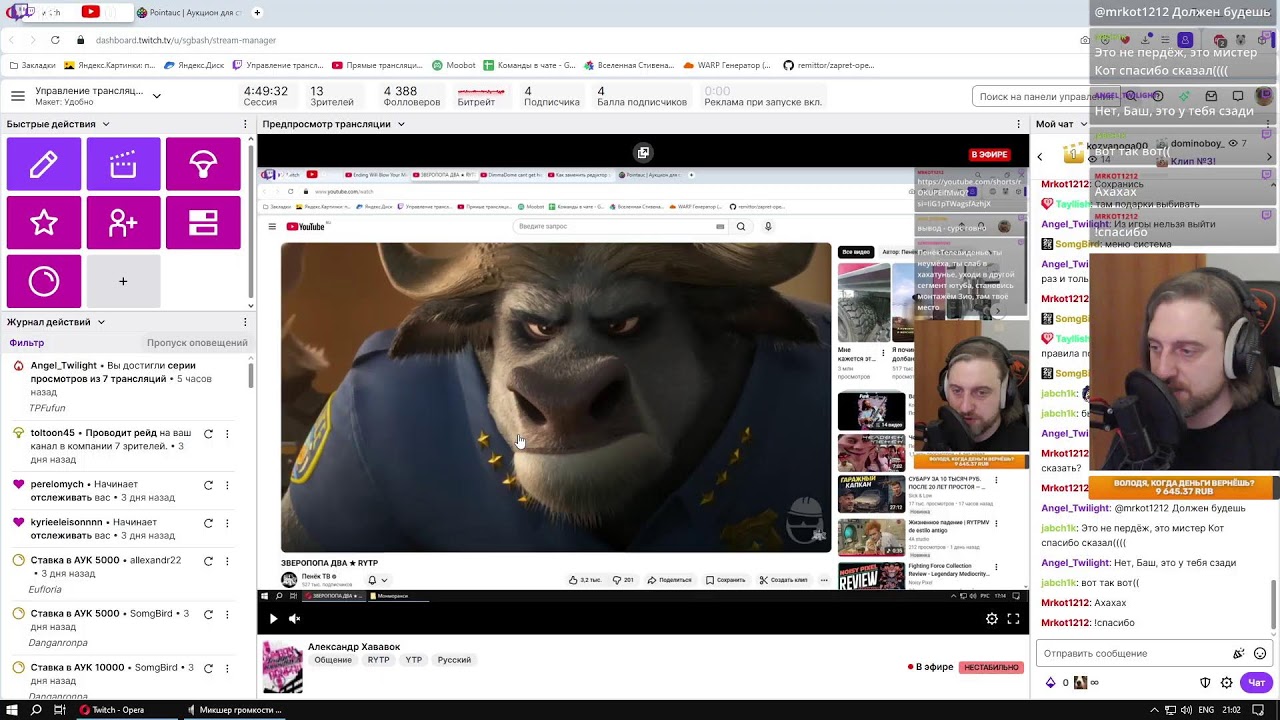This screenshot has width=1280, height=720.
Task: Pop out the stream preview player
Action: [x=643, y=153]
